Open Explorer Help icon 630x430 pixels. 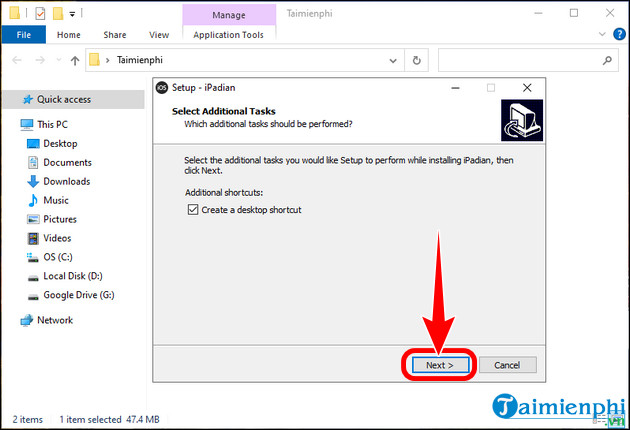coord(619,34)
